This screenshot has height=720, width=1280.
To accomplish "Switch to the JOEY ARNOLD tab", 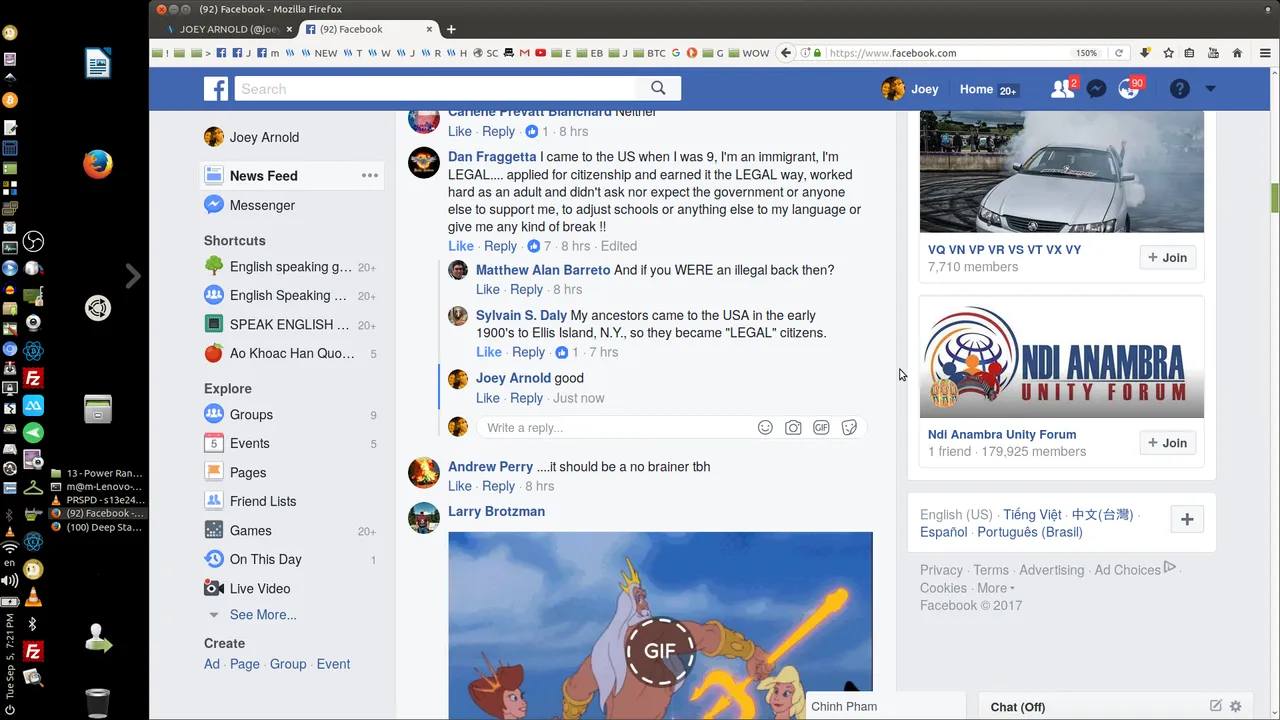I will (x=228, y=29).
